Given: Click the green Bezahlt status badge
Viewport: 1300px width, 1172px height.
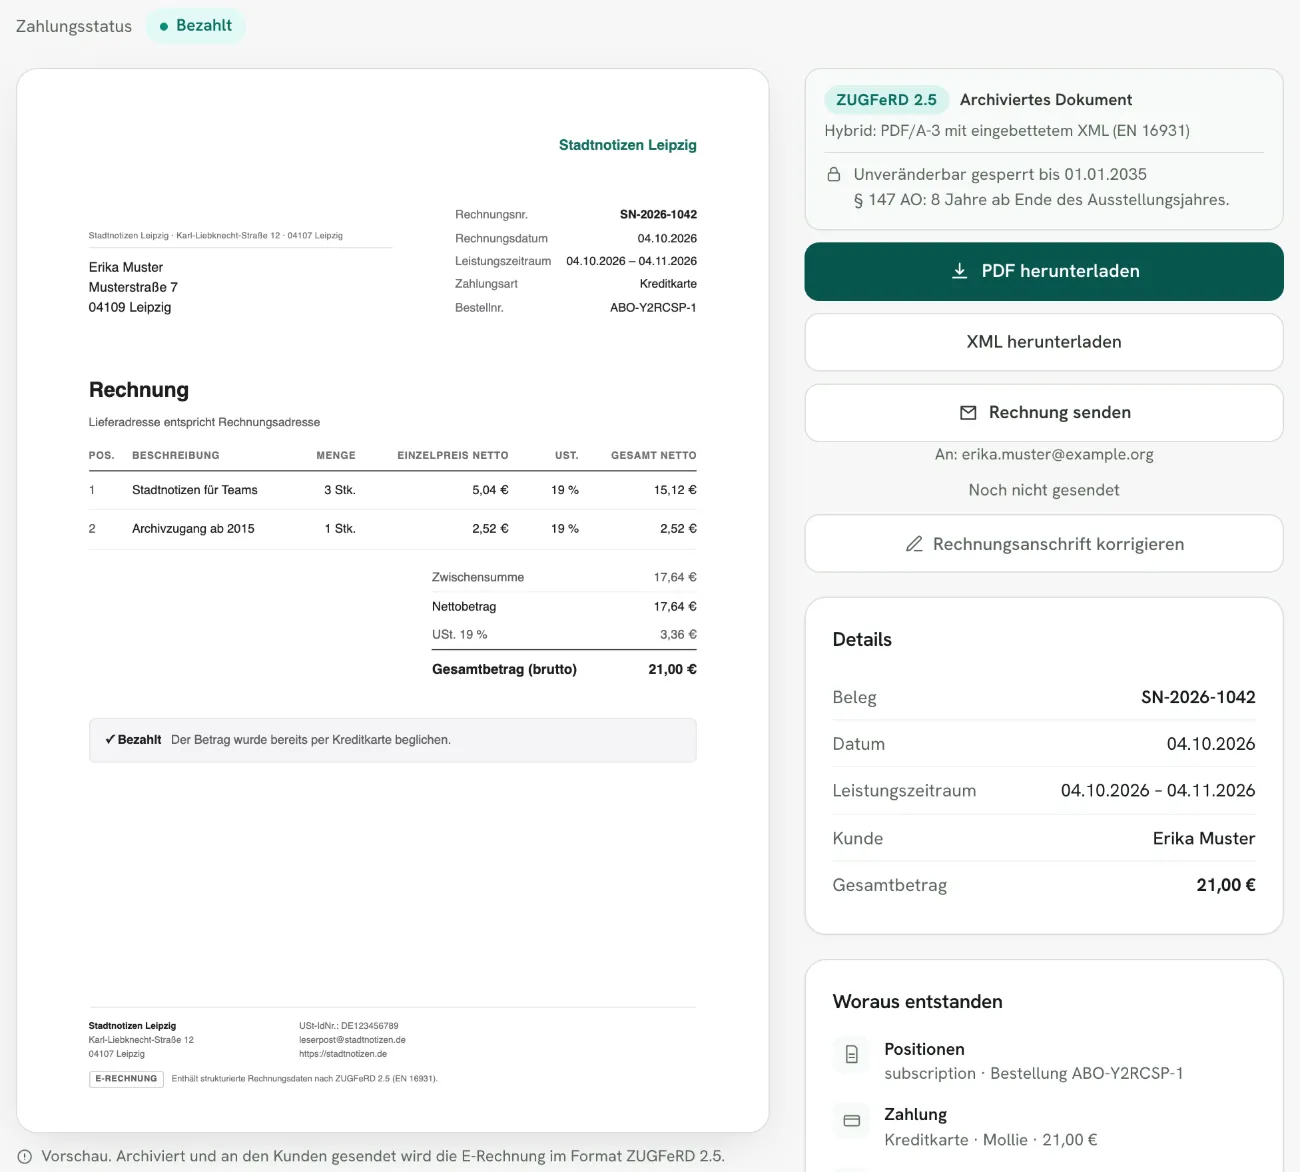Looking at the screenshot, I should [196, 26].
